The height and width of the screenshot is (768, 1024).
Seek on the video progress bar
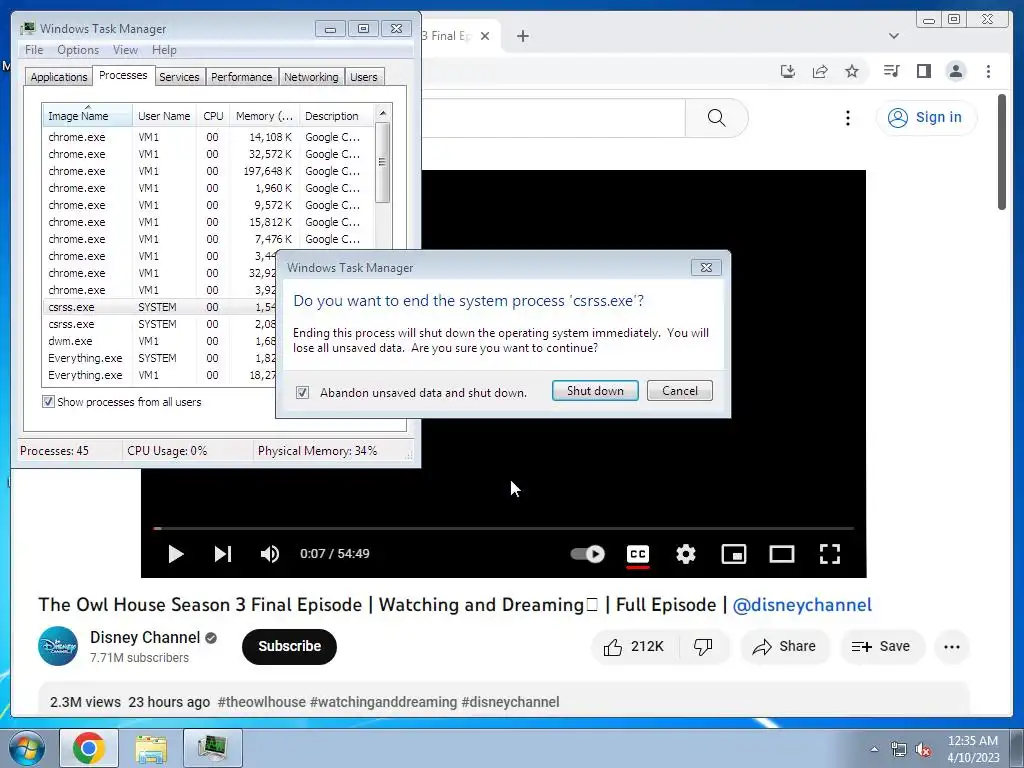[x=504, y=528]
